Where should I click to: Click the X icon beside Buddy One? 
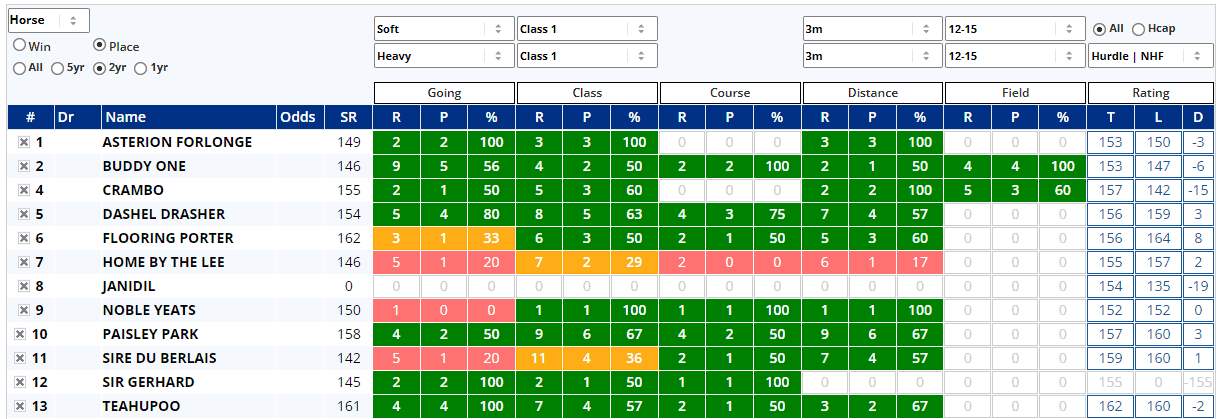click(23, 166)
